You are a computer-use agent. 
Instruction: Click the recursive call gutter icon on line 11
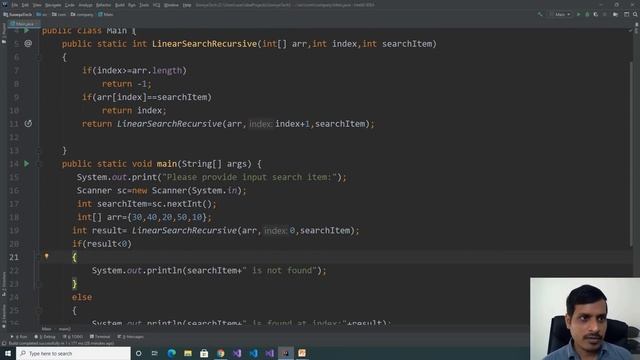point(28,123)
